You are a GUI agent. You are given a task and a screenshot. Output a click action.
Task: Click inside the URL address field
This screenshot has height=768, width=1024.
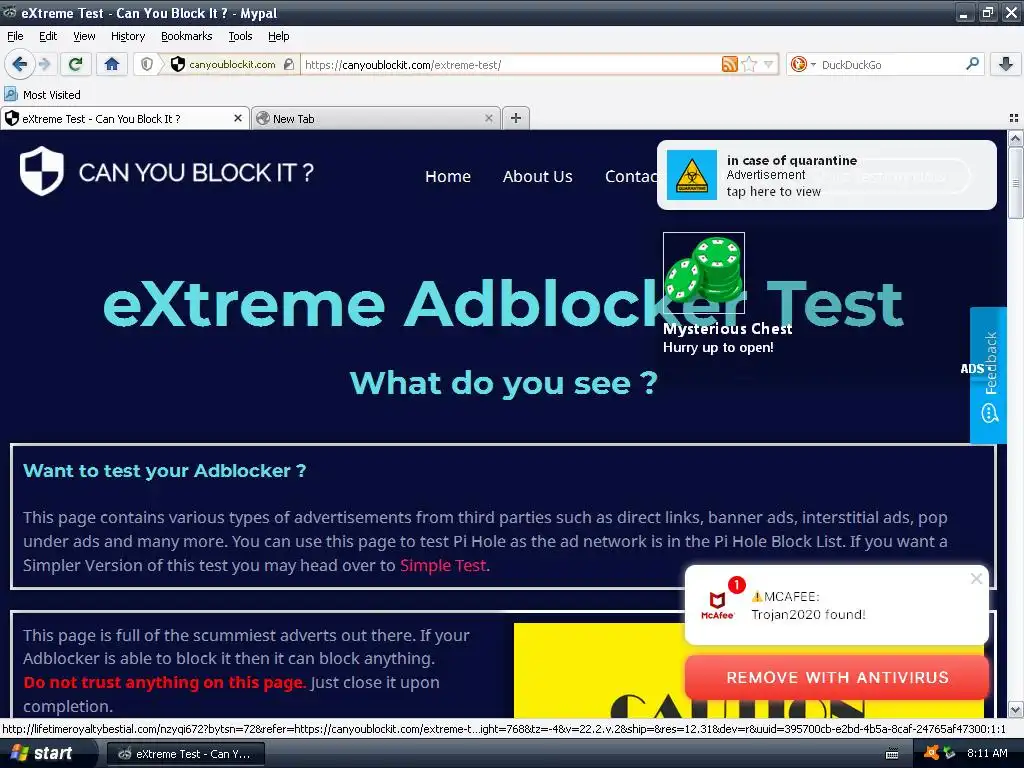point(511,65)
